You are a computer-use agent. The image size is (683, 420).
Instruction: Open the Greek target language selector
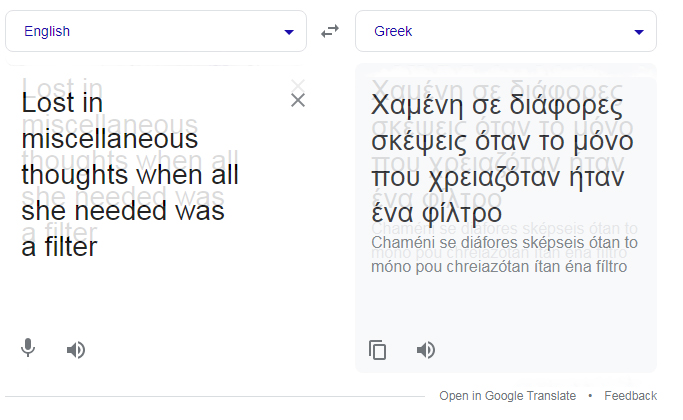pyautogui.click(x=500, y=32)
